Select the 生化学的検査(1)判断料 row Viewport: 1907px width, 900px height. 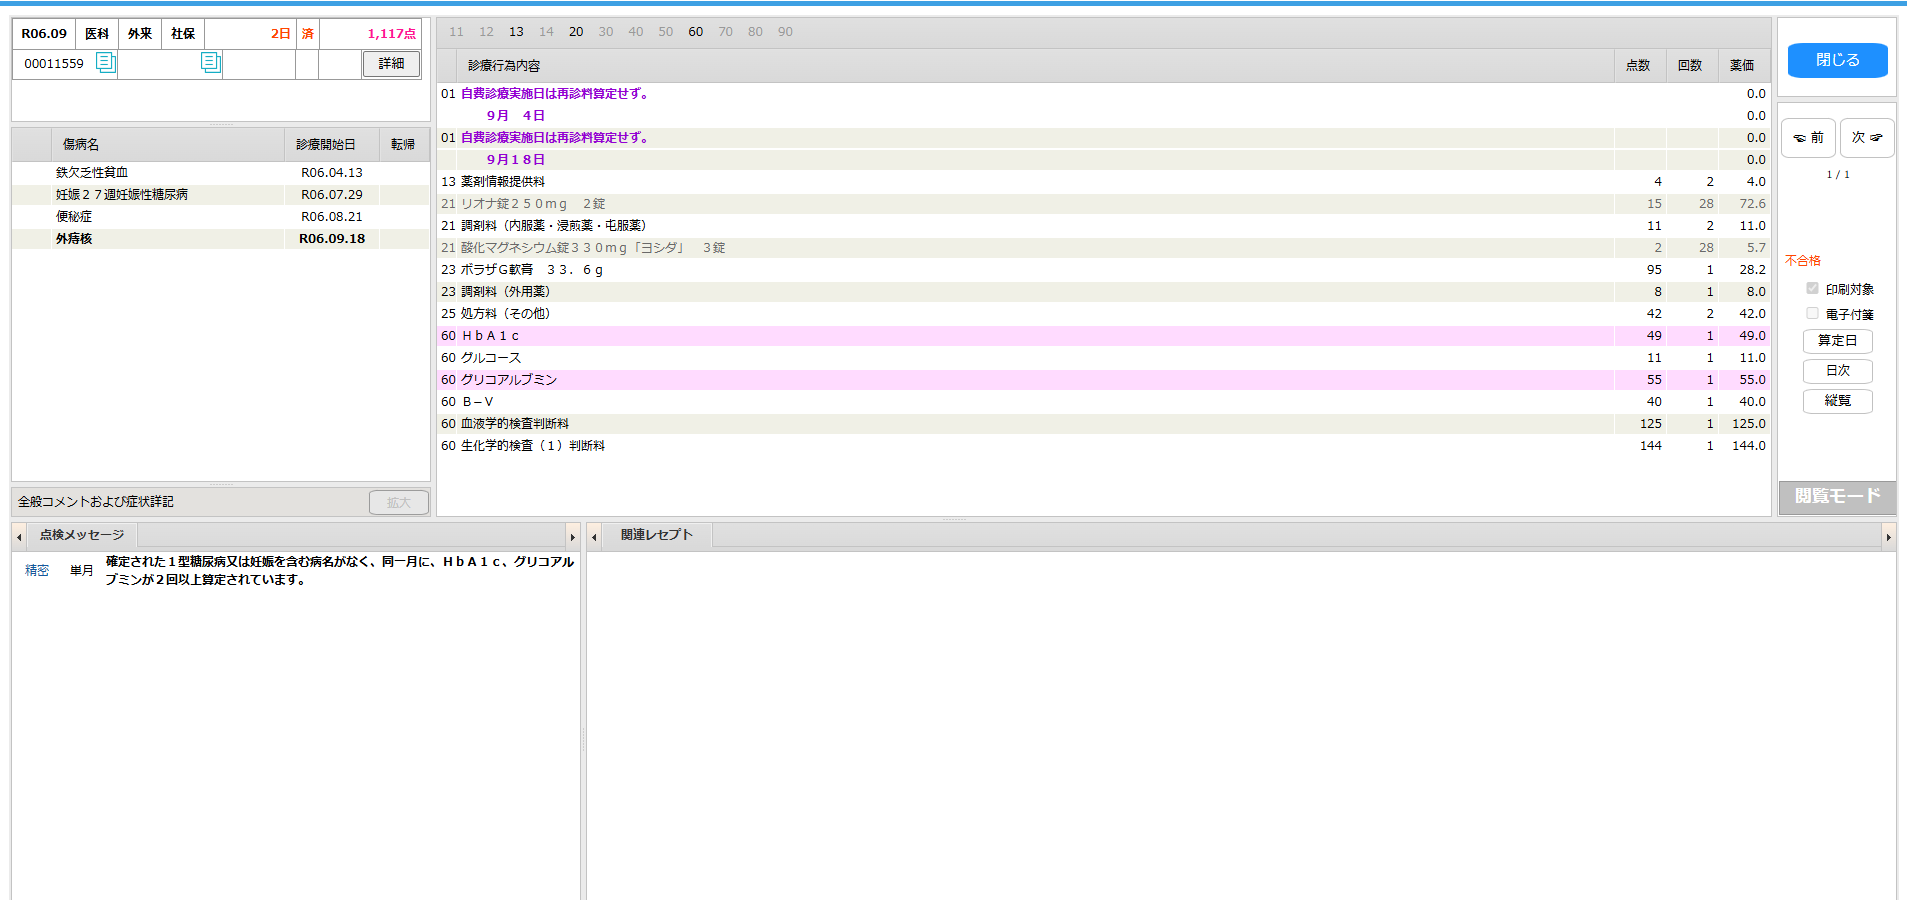pyautogui.click(x=1104, y=446)
